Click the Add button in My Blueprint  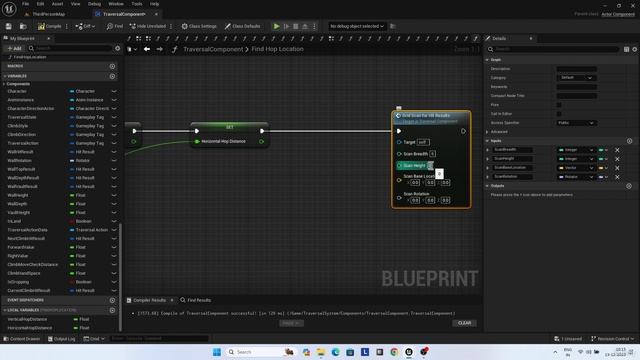pos(14,48)
